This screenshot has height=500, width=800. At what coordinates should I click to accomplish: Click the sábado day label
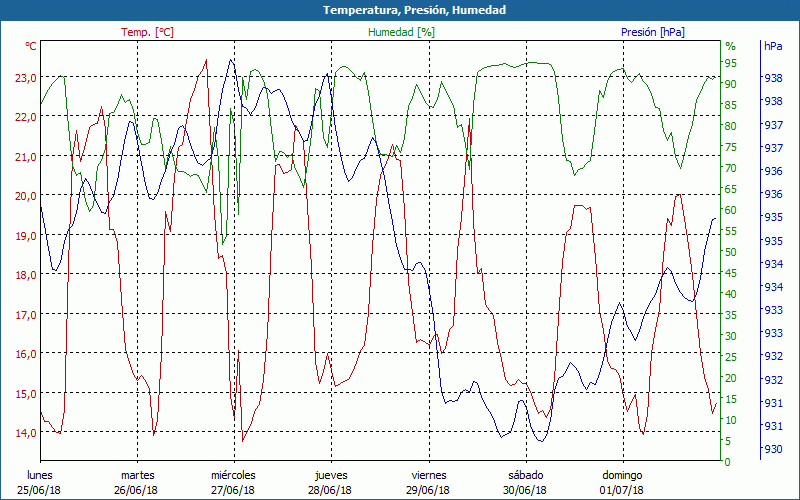(x=526, y=476)
